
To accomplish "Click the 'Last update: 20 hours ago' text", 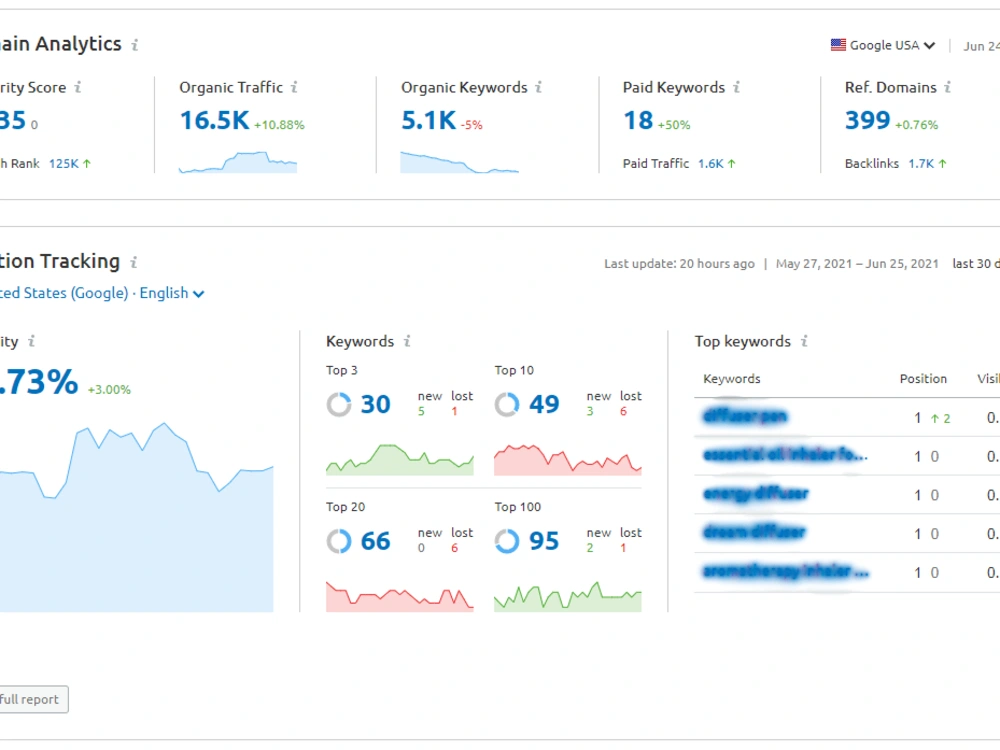I will click(679, 263).
